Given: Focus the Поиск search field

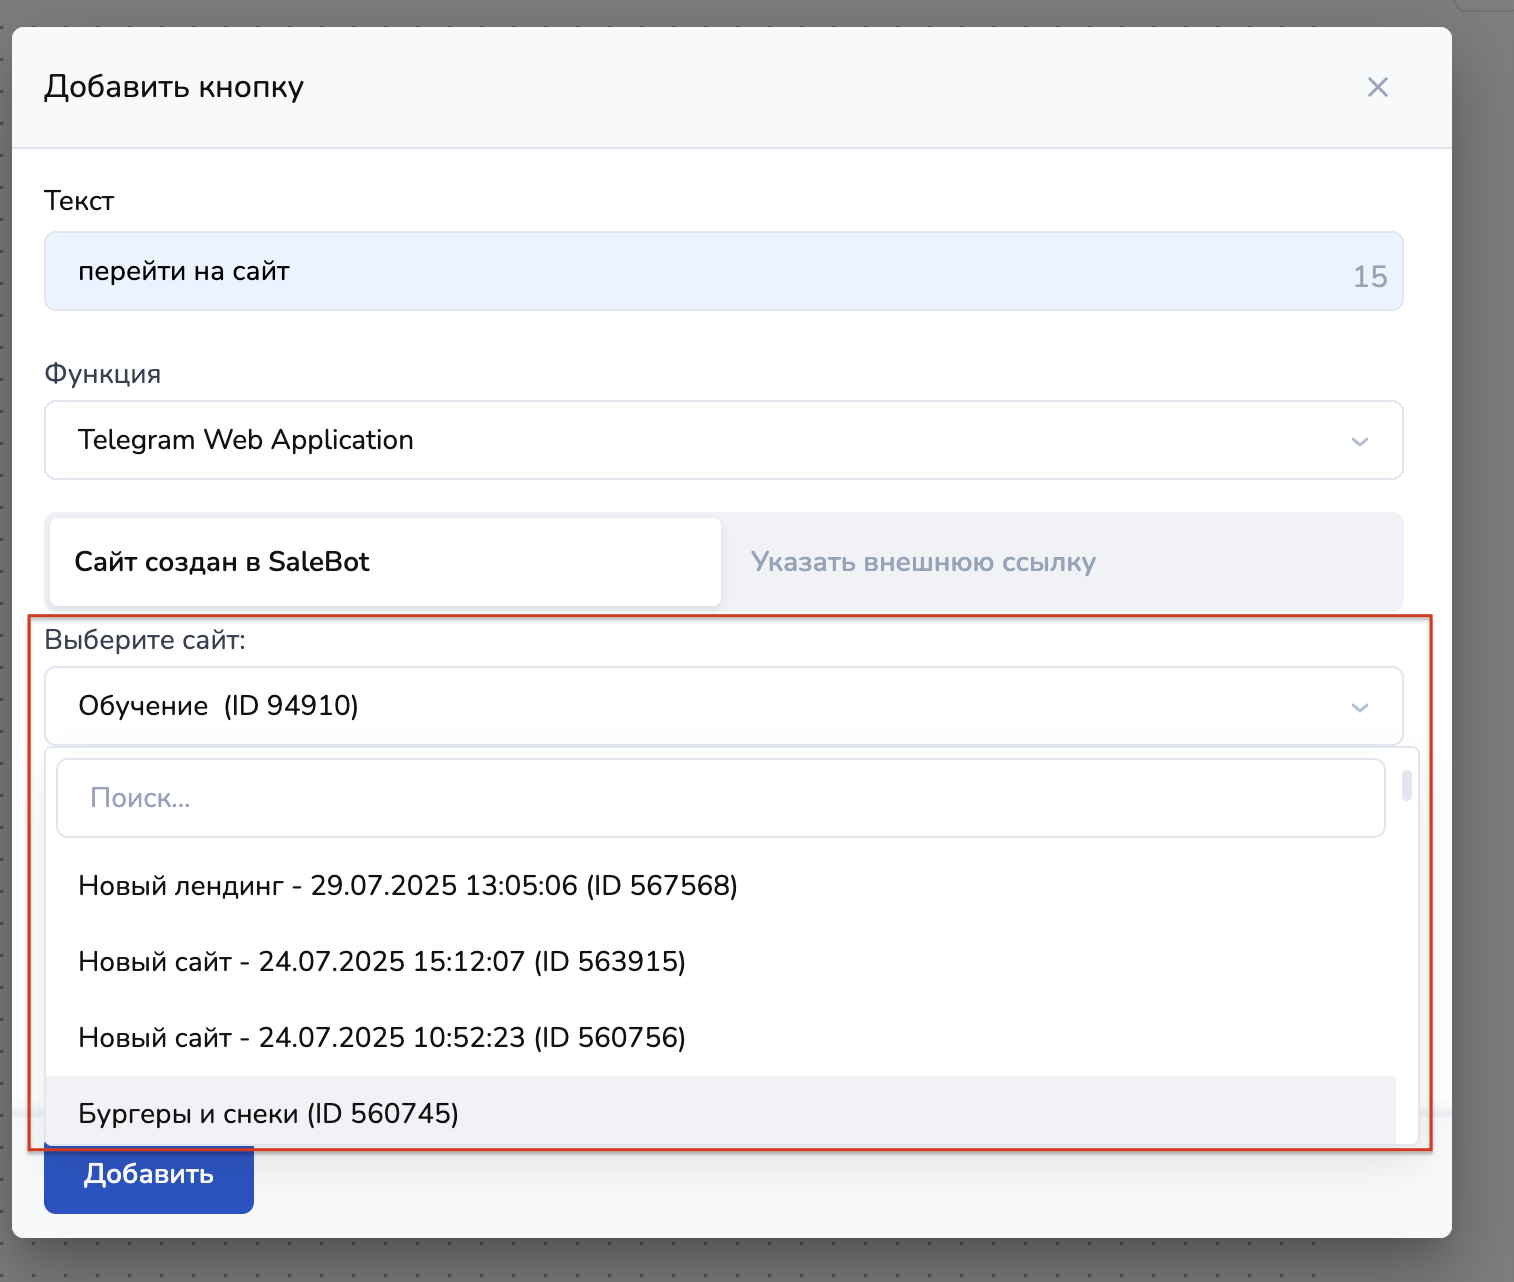Looking at the screenshot, I should point(720,798).
